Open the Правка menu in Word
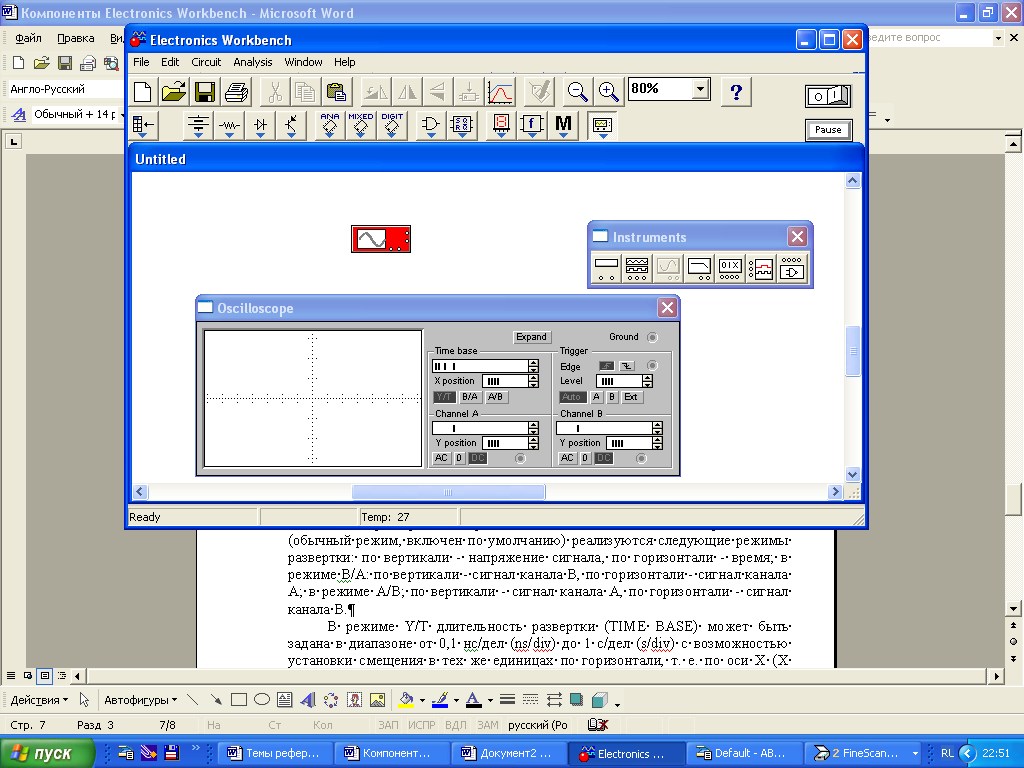 (76, 38)
